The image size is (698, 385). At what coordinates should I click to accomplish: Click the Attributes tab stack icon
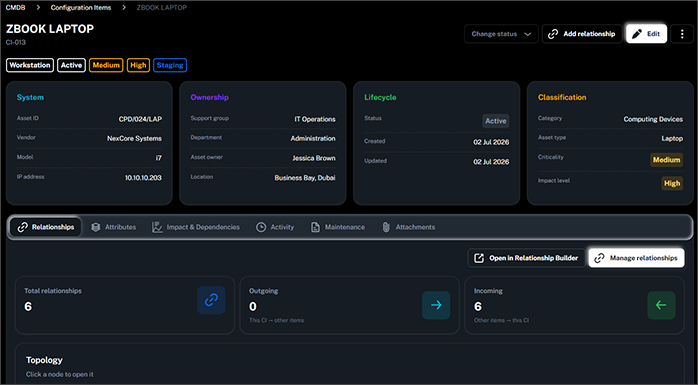click(95, 227)
